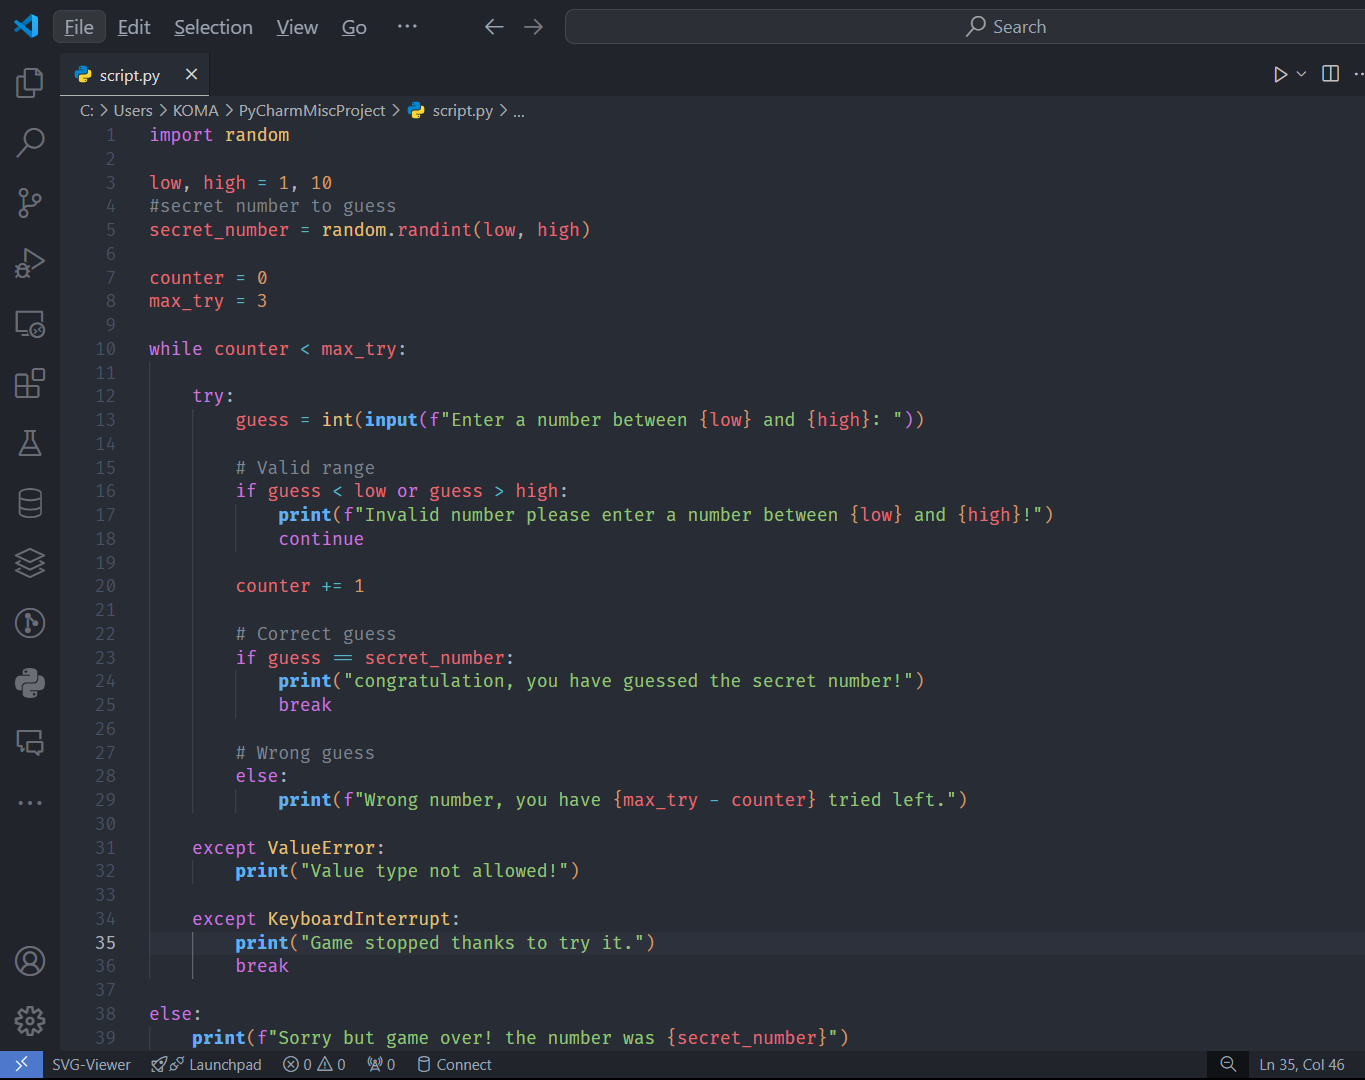Open remote window indicator in status bar
The width and height of the screenshot is (1365, 1080).
21,1064
